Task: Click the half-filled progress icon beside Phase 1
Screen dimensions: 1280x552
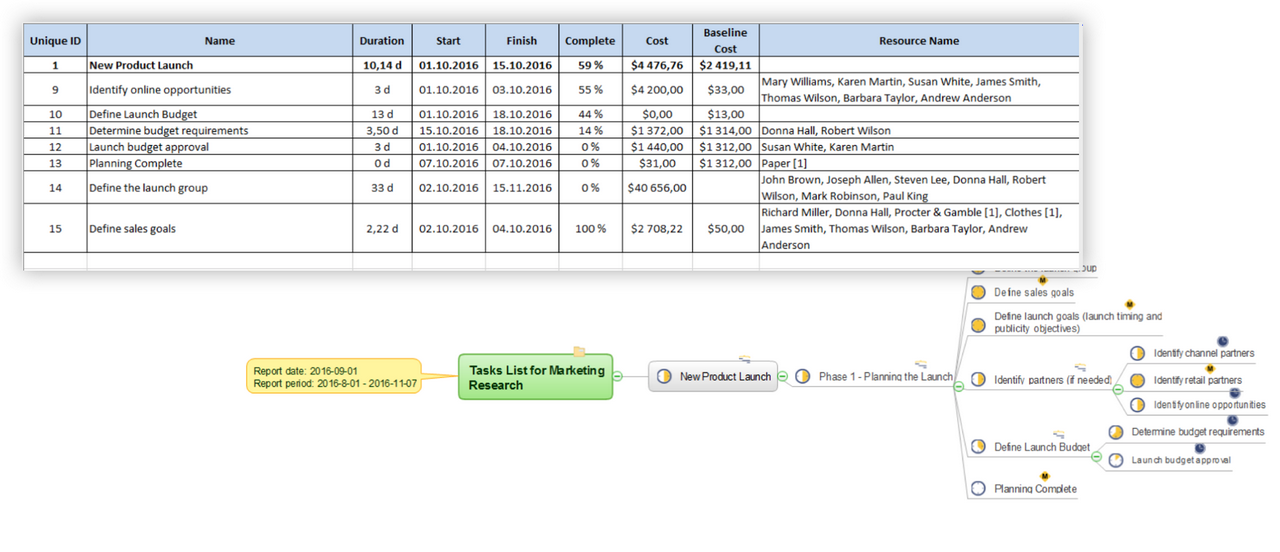Action: pyautogui.click(x=803, y=377)
